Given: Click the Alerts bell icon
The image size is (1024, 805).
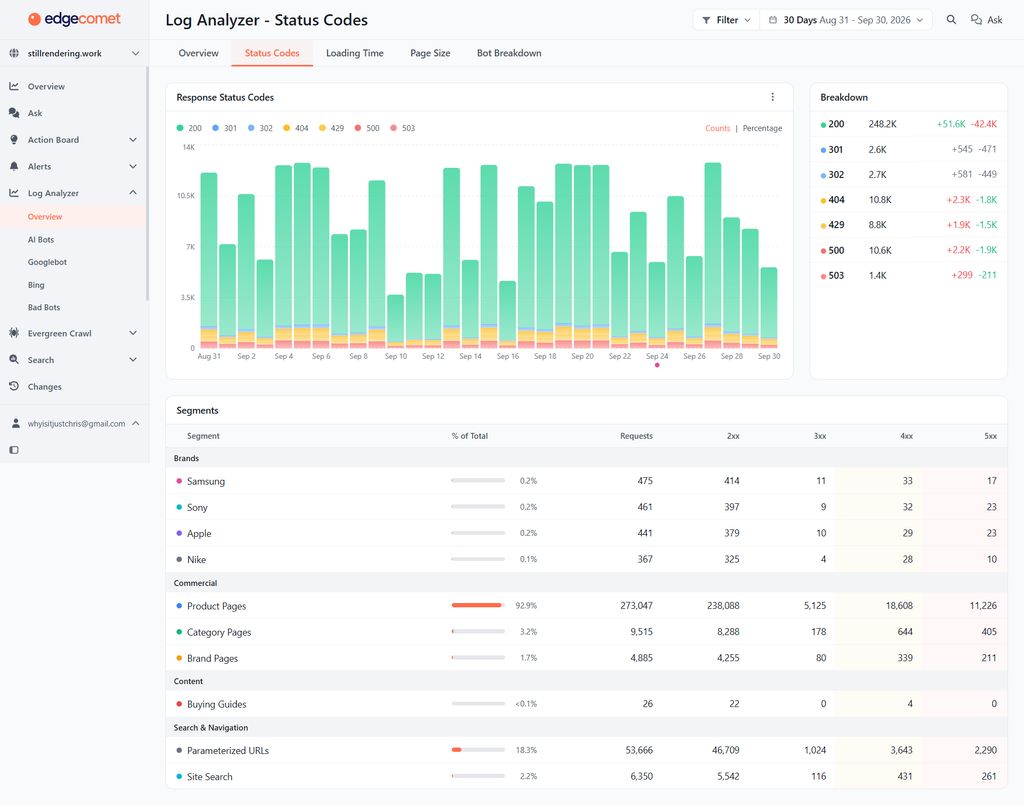Looking at the screenshot, I should [x=14, y=166].
